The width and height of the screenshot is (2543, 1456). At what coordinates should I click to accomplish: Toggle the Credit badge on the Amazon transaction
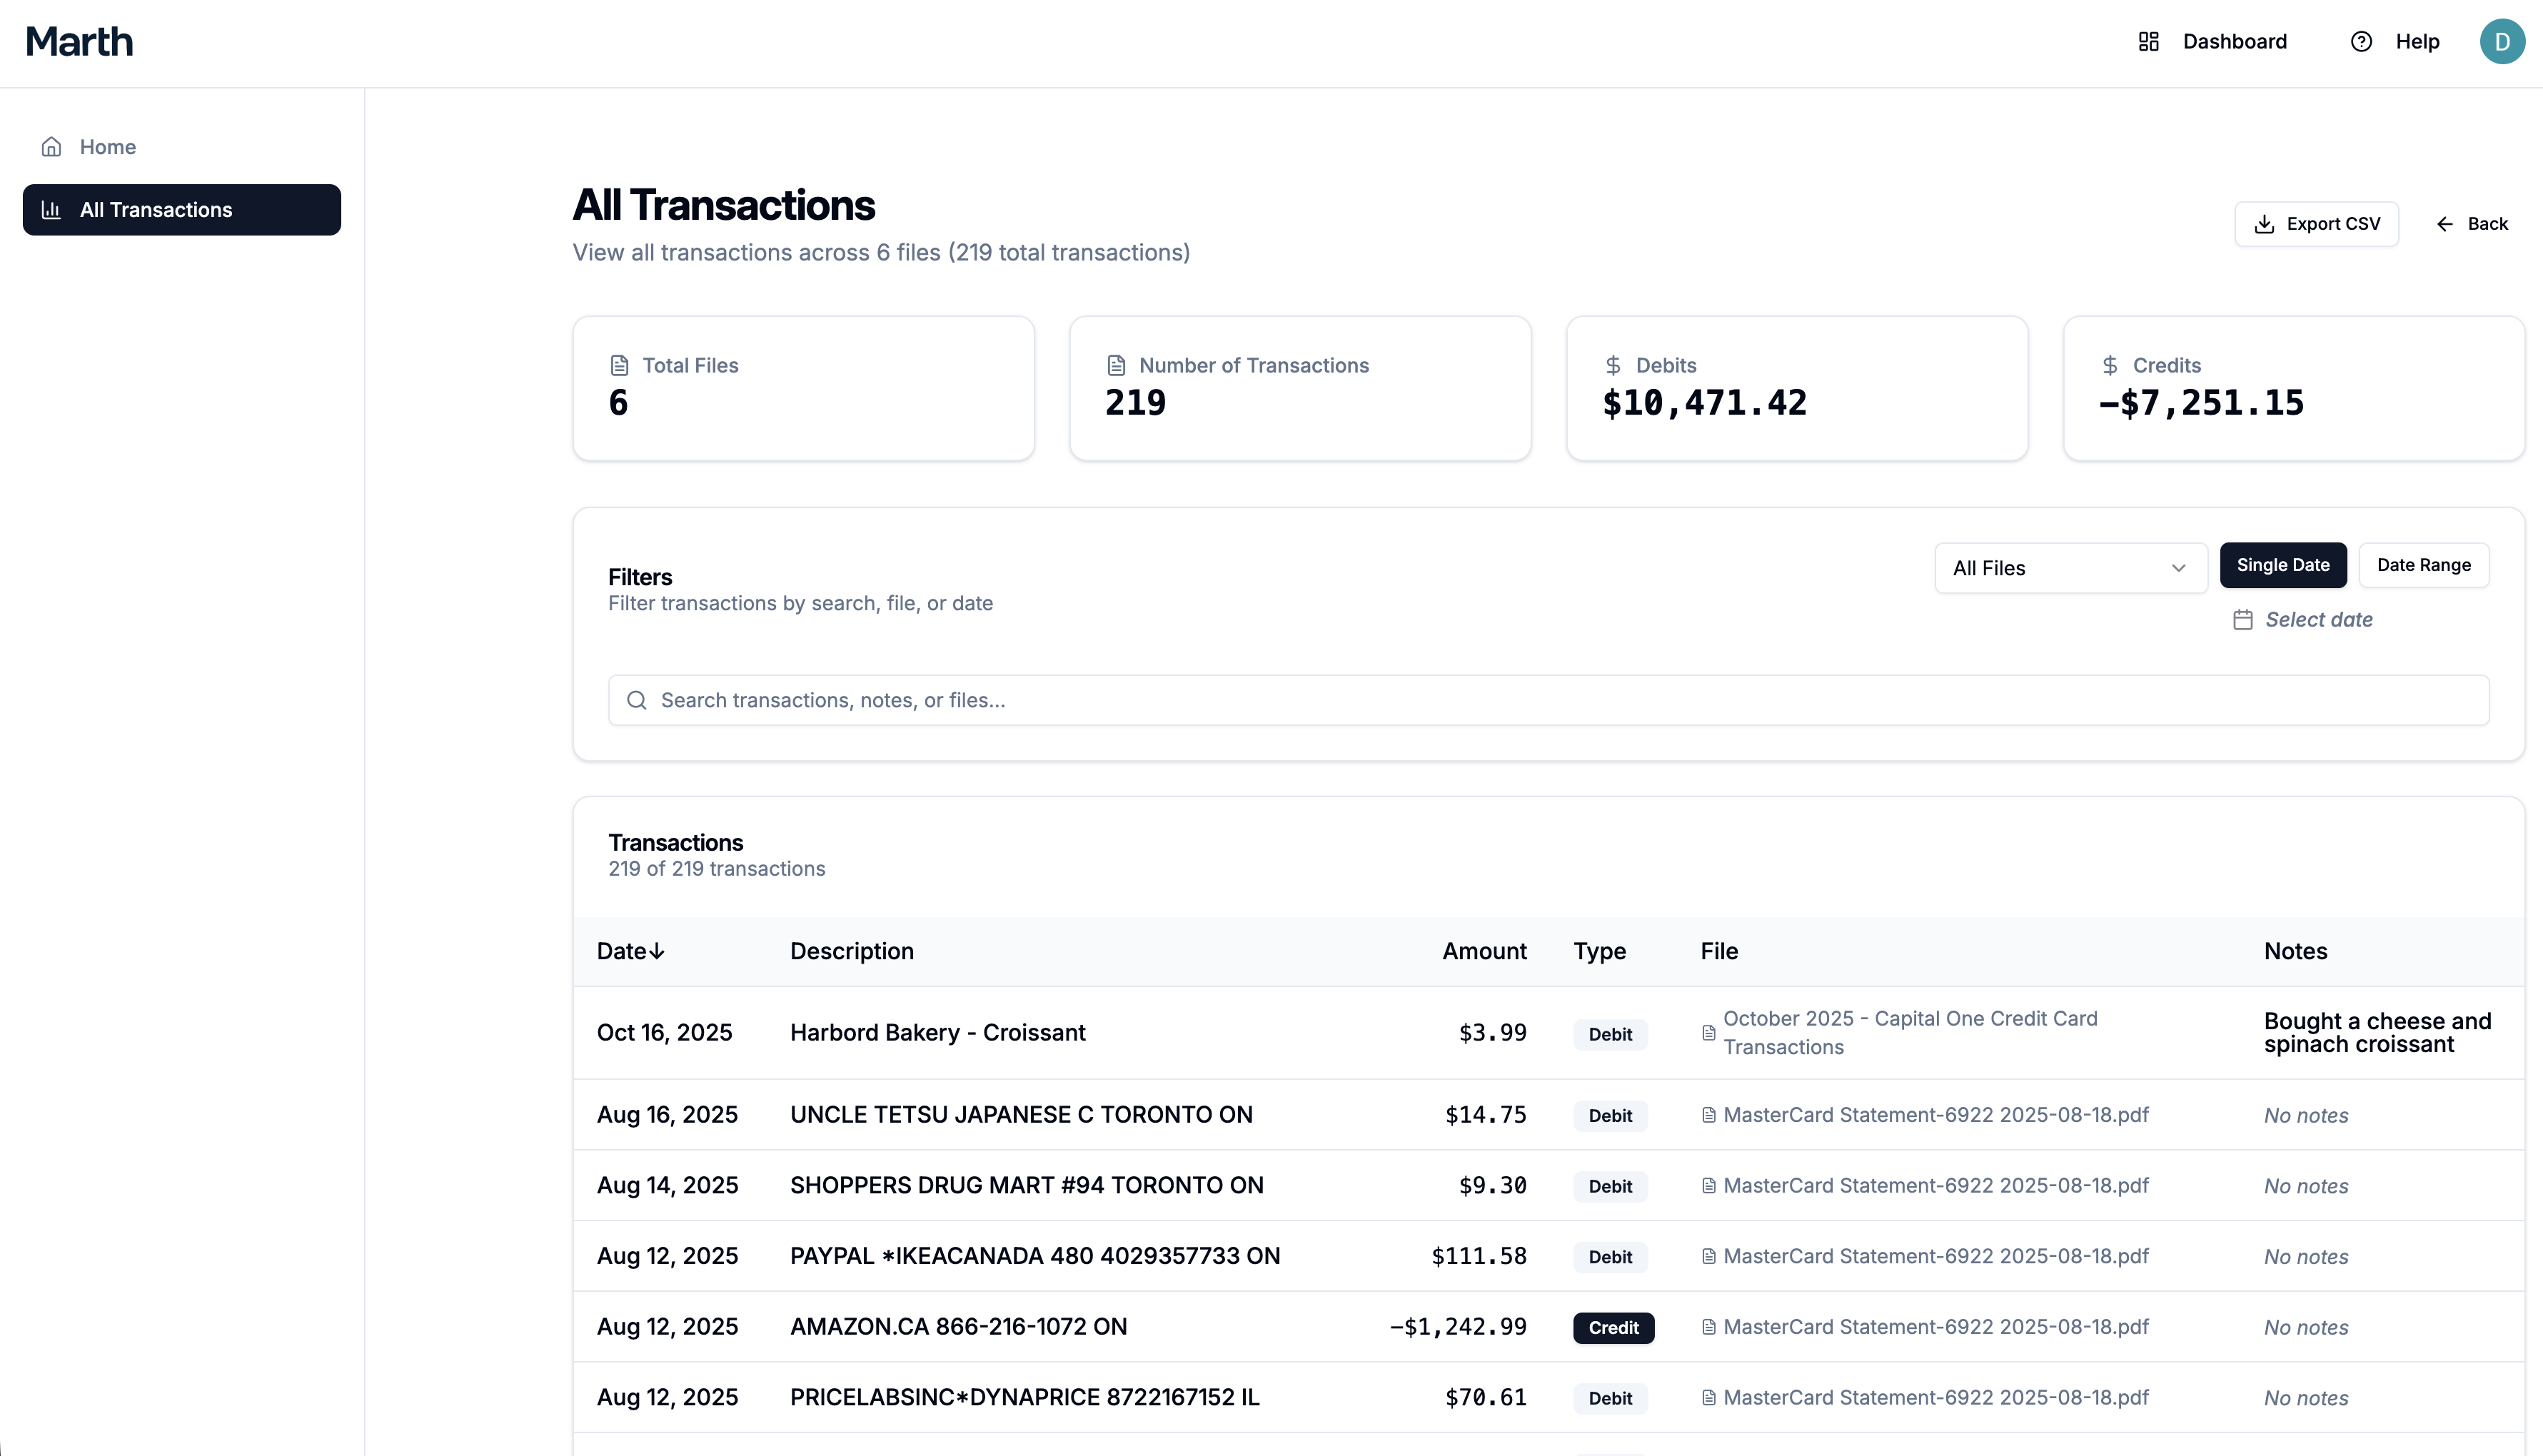pyautogui.click(x=1613, y=1327)
